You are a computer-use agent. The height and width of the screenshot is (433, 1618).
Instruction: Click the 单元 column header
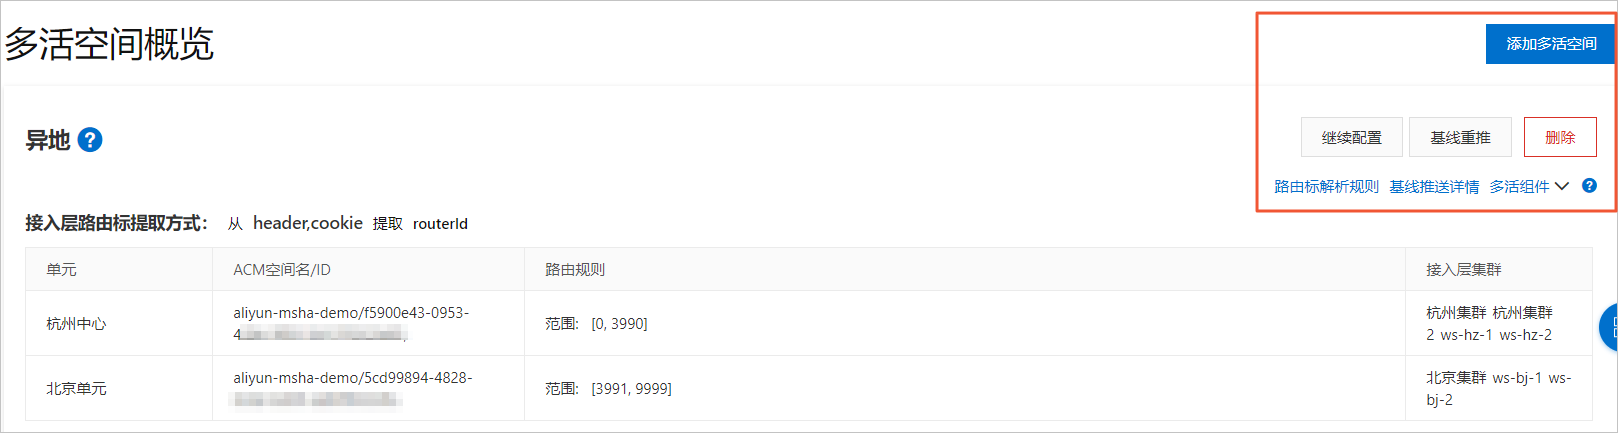61,269
